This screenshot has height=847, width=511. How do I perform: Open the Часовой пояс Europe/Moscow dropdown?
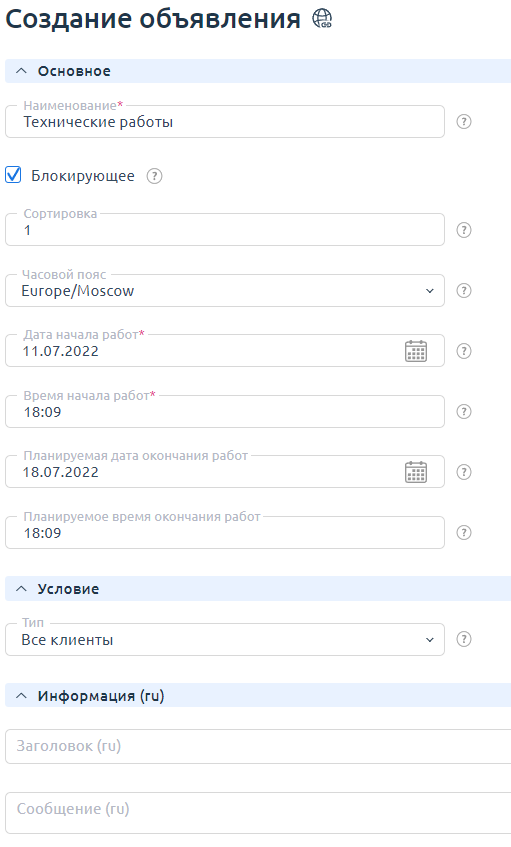coord(225,291)
